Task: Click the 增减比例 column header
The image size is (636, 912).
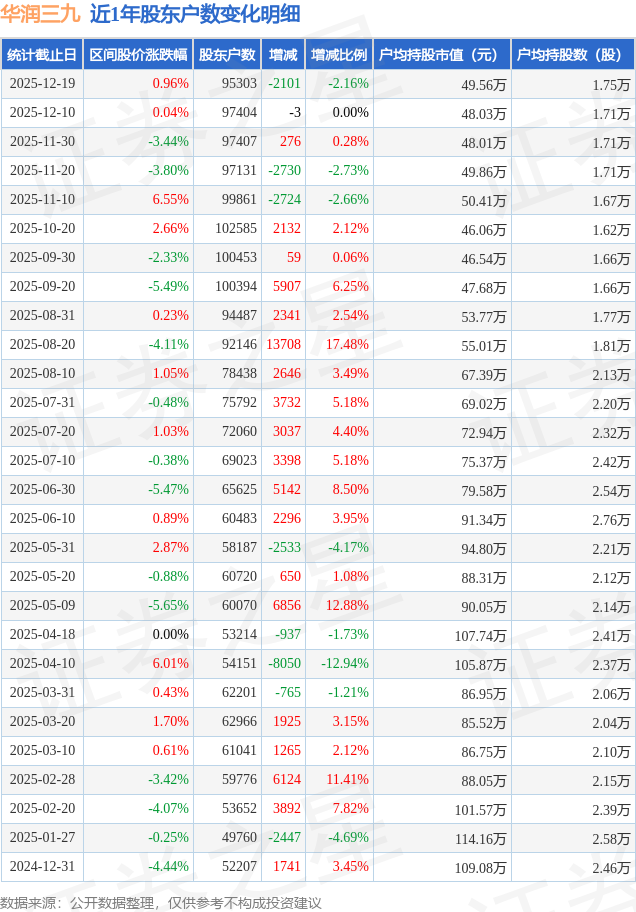Action: (338, 55)
